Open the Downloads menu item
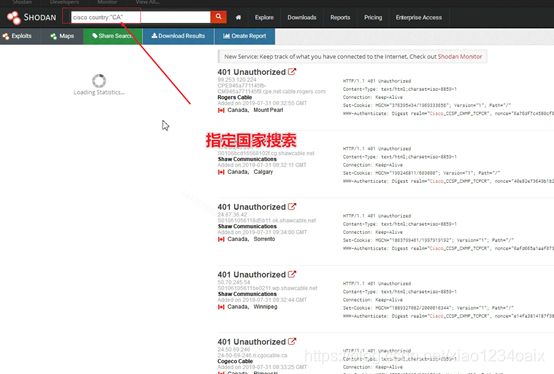This screenshot has height=374, width=554. pyautogui.click(x=302, y=17)
